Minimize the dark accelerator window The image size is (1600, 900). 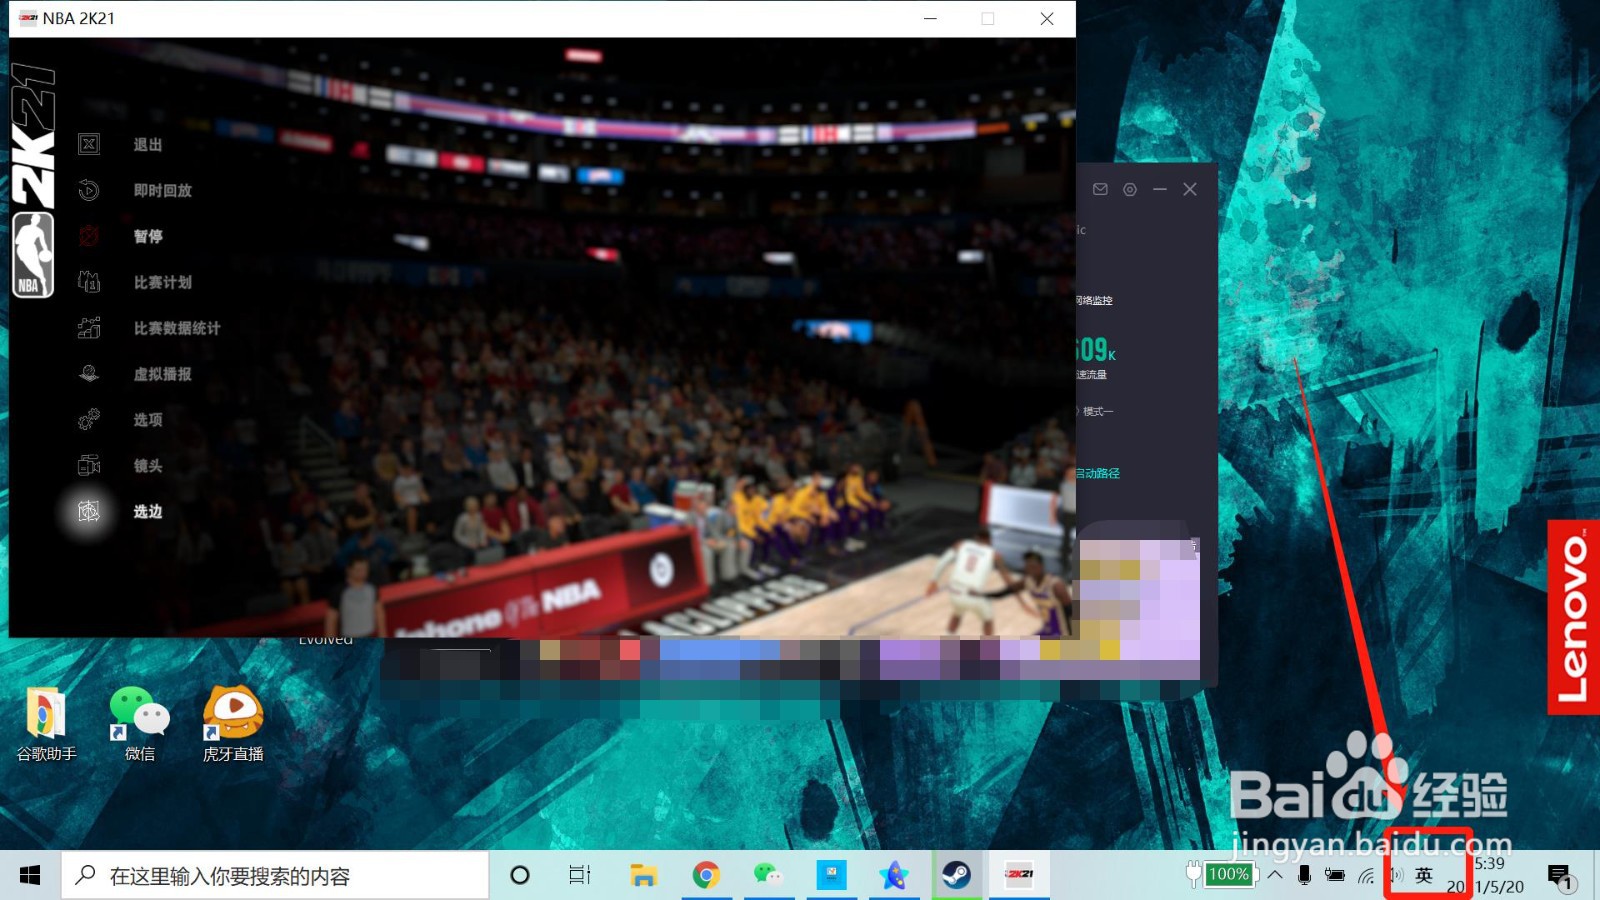point(1160,189)
